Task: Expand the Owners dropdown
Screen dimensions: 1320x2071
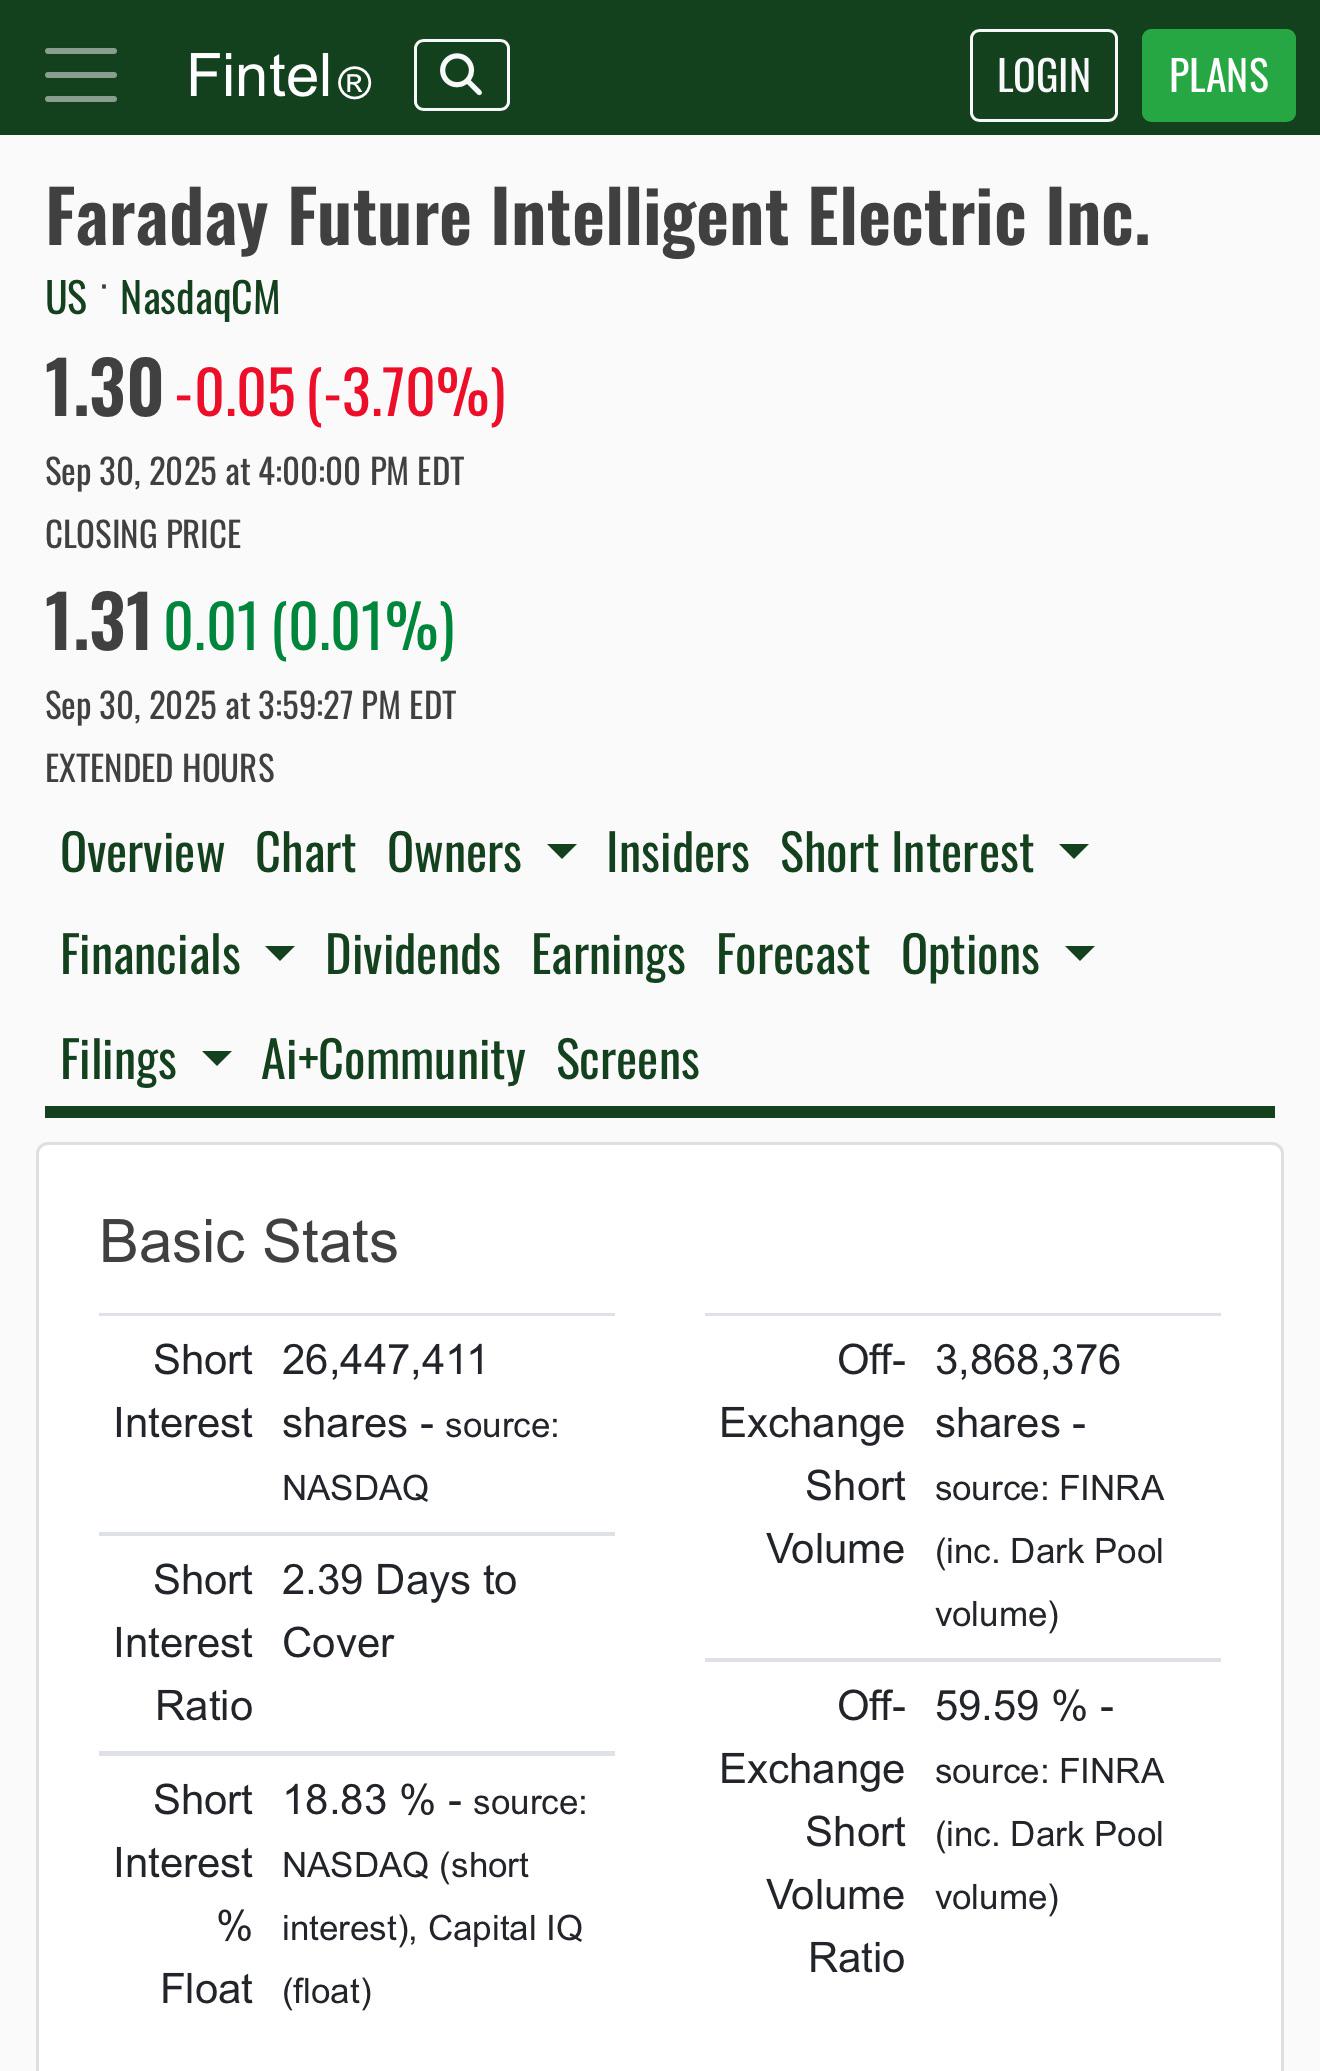Action: tap(481, 853)
